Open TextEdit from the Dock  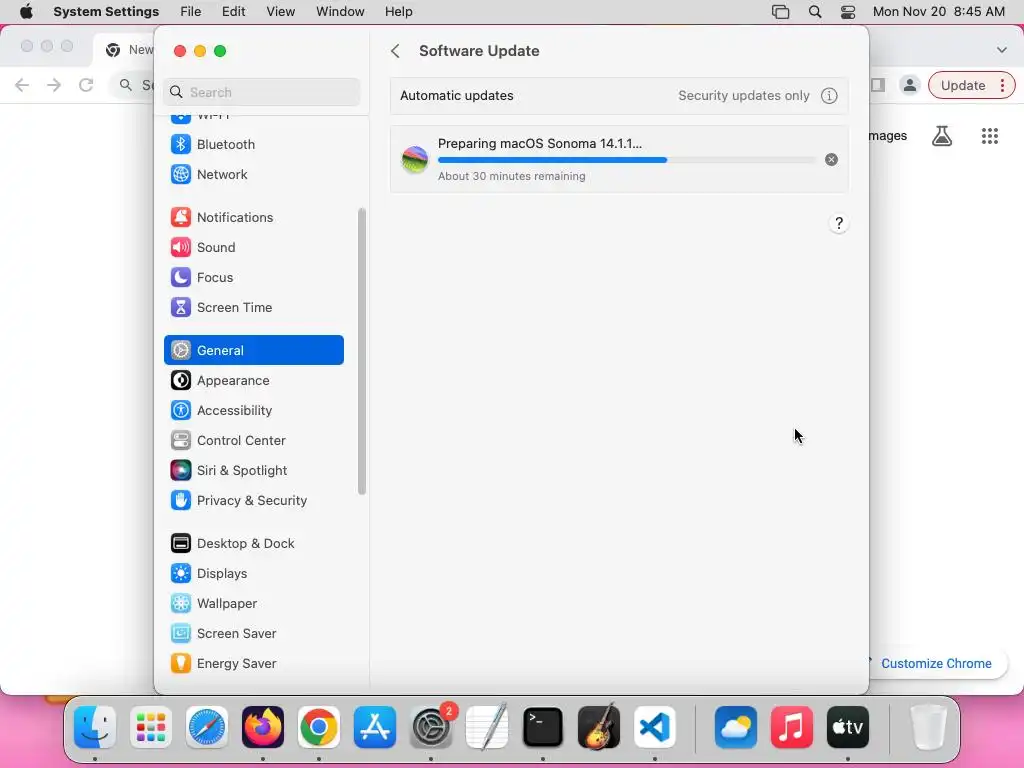[487, 727]
